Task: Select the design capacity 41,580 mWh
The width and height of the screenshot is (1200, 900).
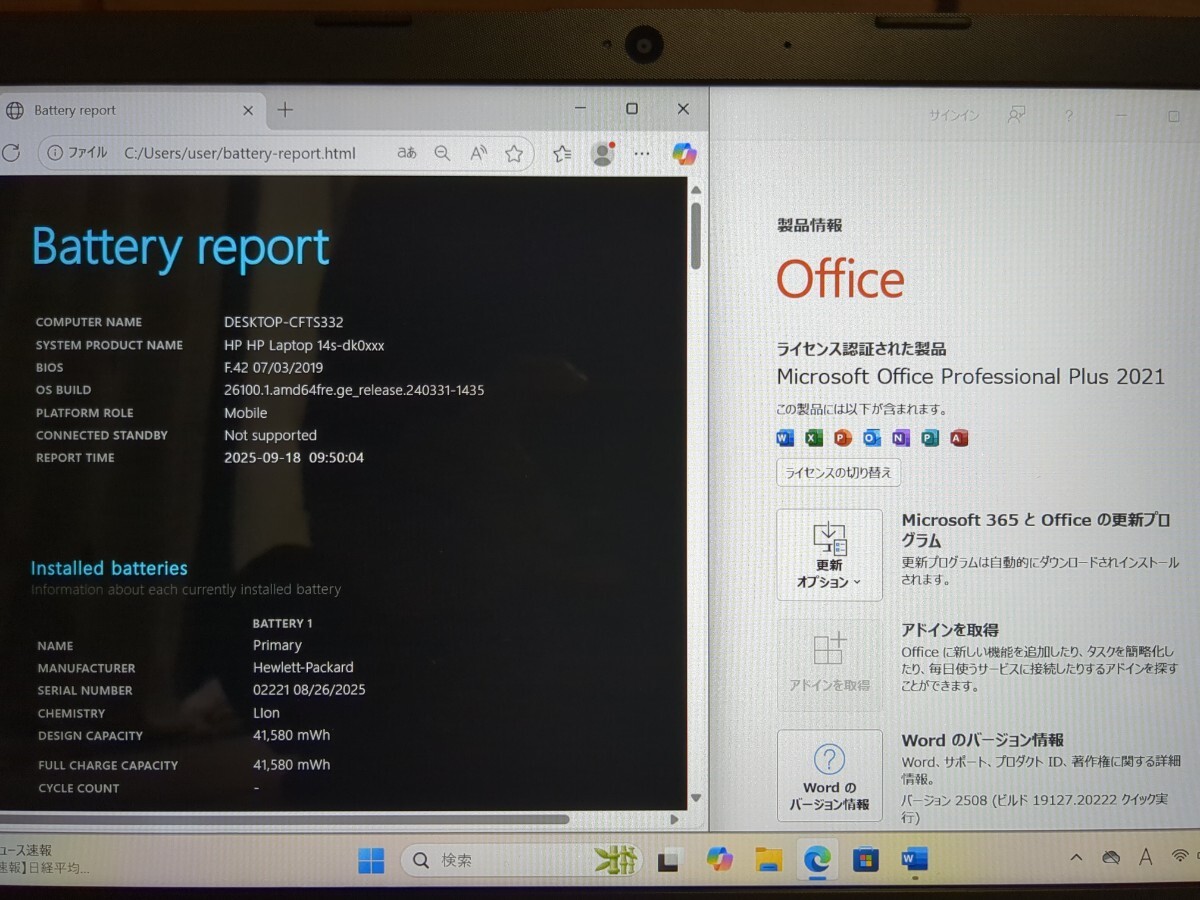Action: [x=292, y=735]
